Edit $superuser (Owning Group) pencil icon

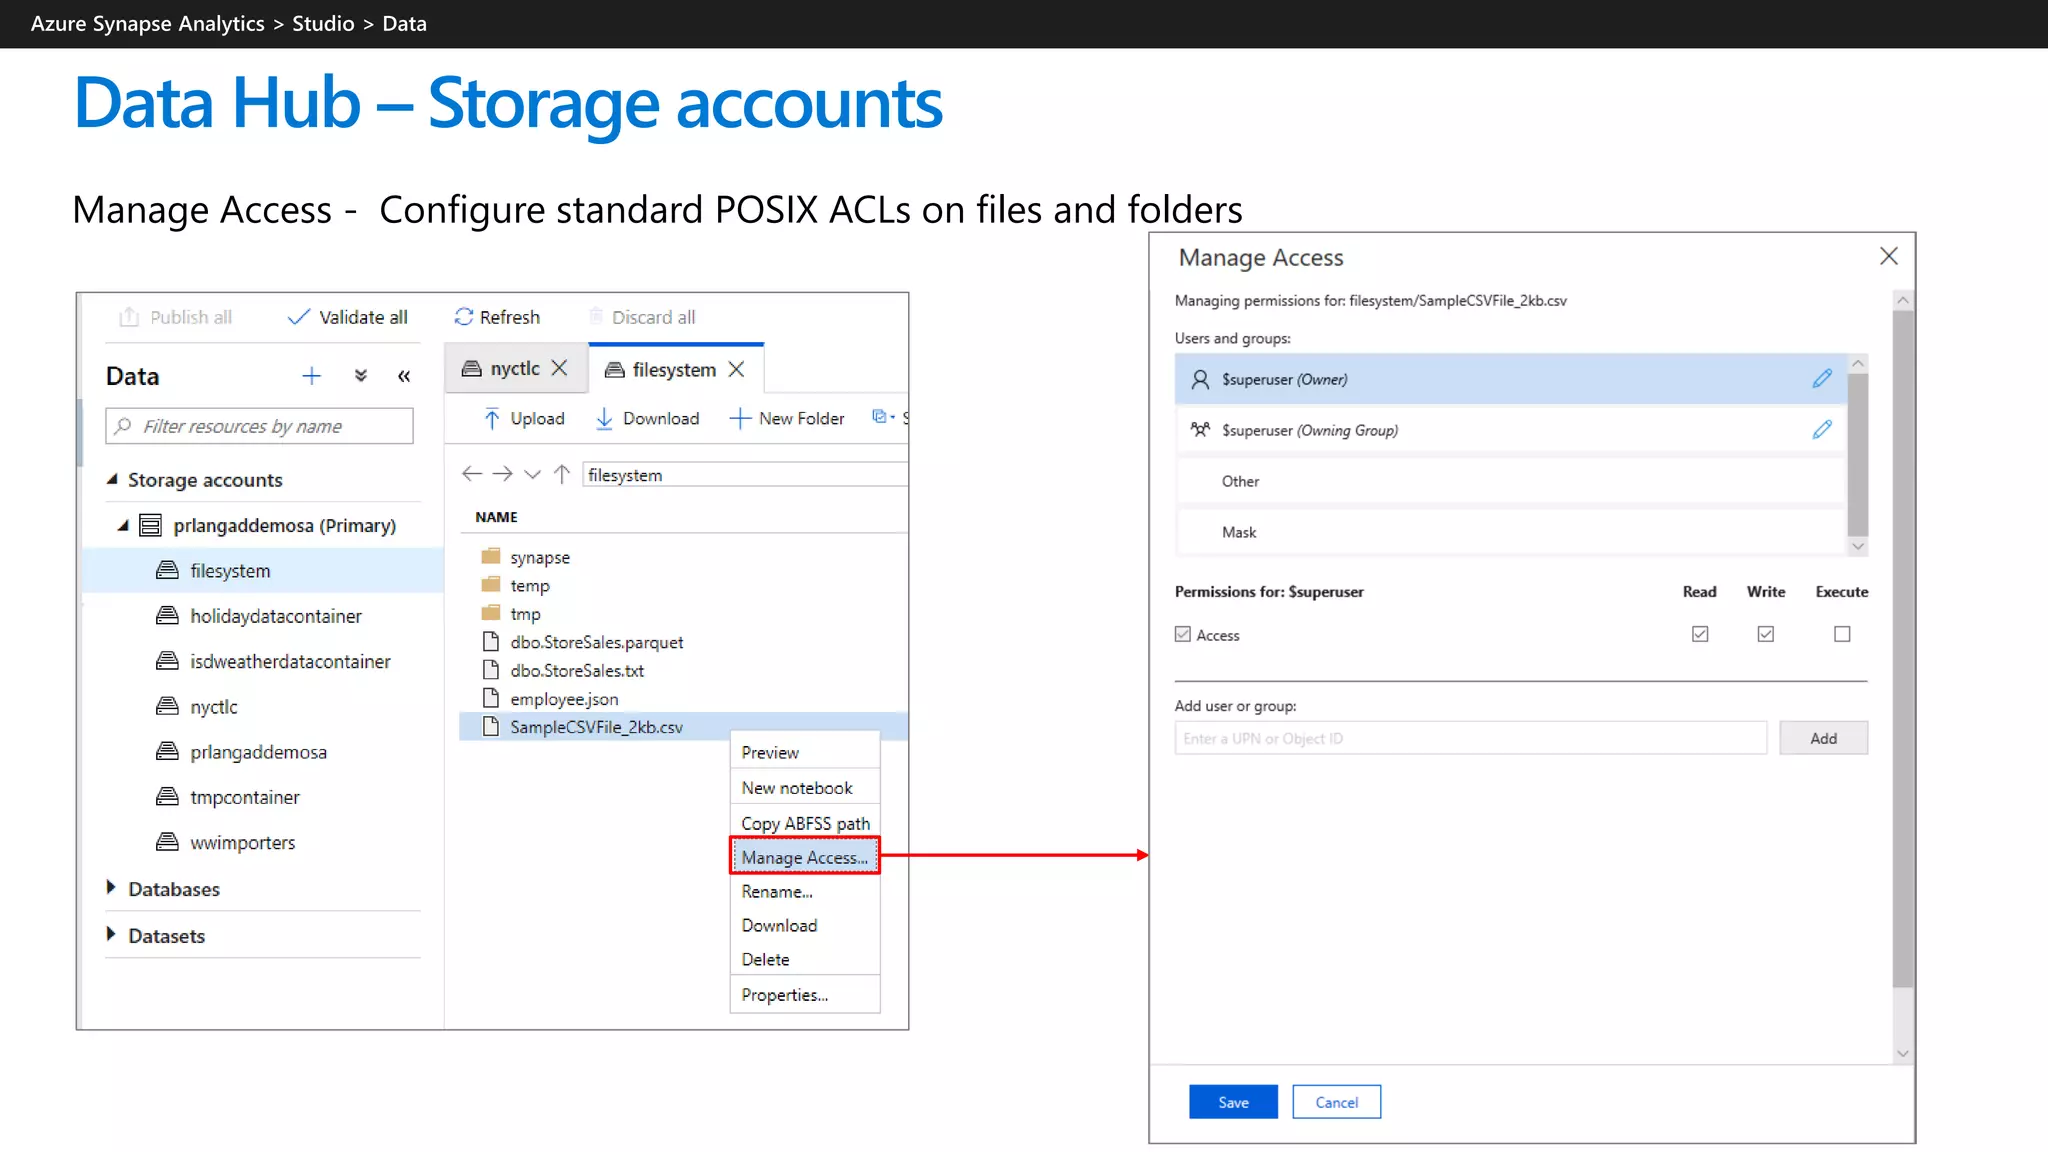[1822, 430]
